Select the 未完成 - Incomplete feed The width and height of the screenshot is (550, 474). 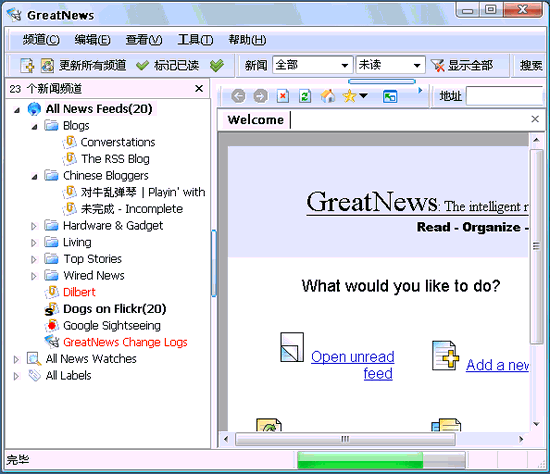132,209
